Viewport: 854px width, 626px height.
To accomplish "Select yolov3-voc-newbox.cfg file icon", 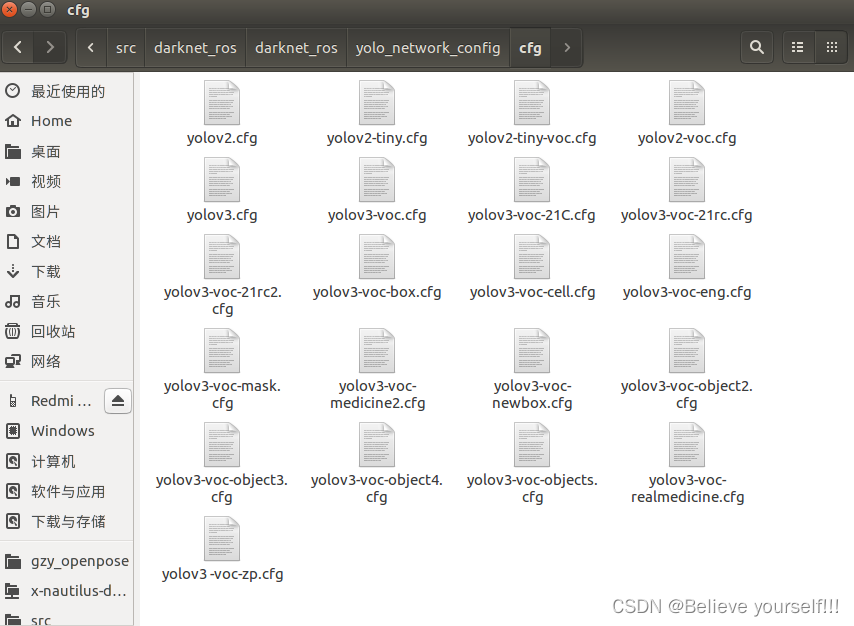I will click(x=532, y=350).
